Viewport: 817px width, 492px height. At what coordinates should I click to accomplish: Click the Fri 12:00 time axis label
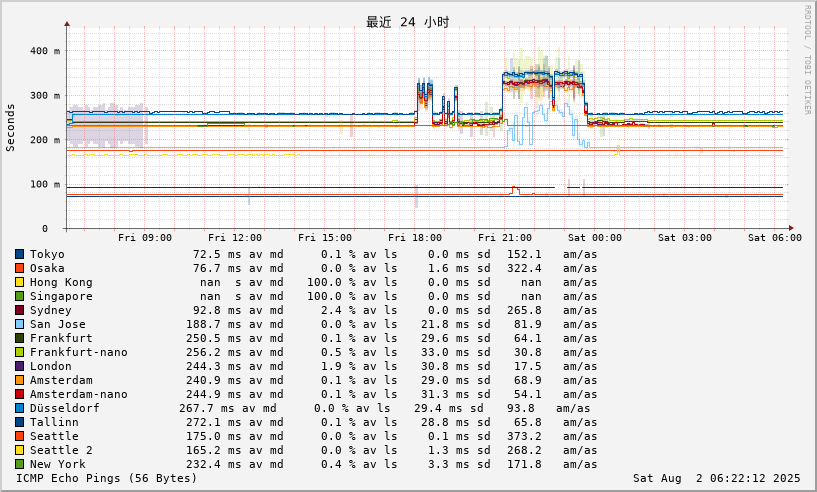tap(235, 238)
